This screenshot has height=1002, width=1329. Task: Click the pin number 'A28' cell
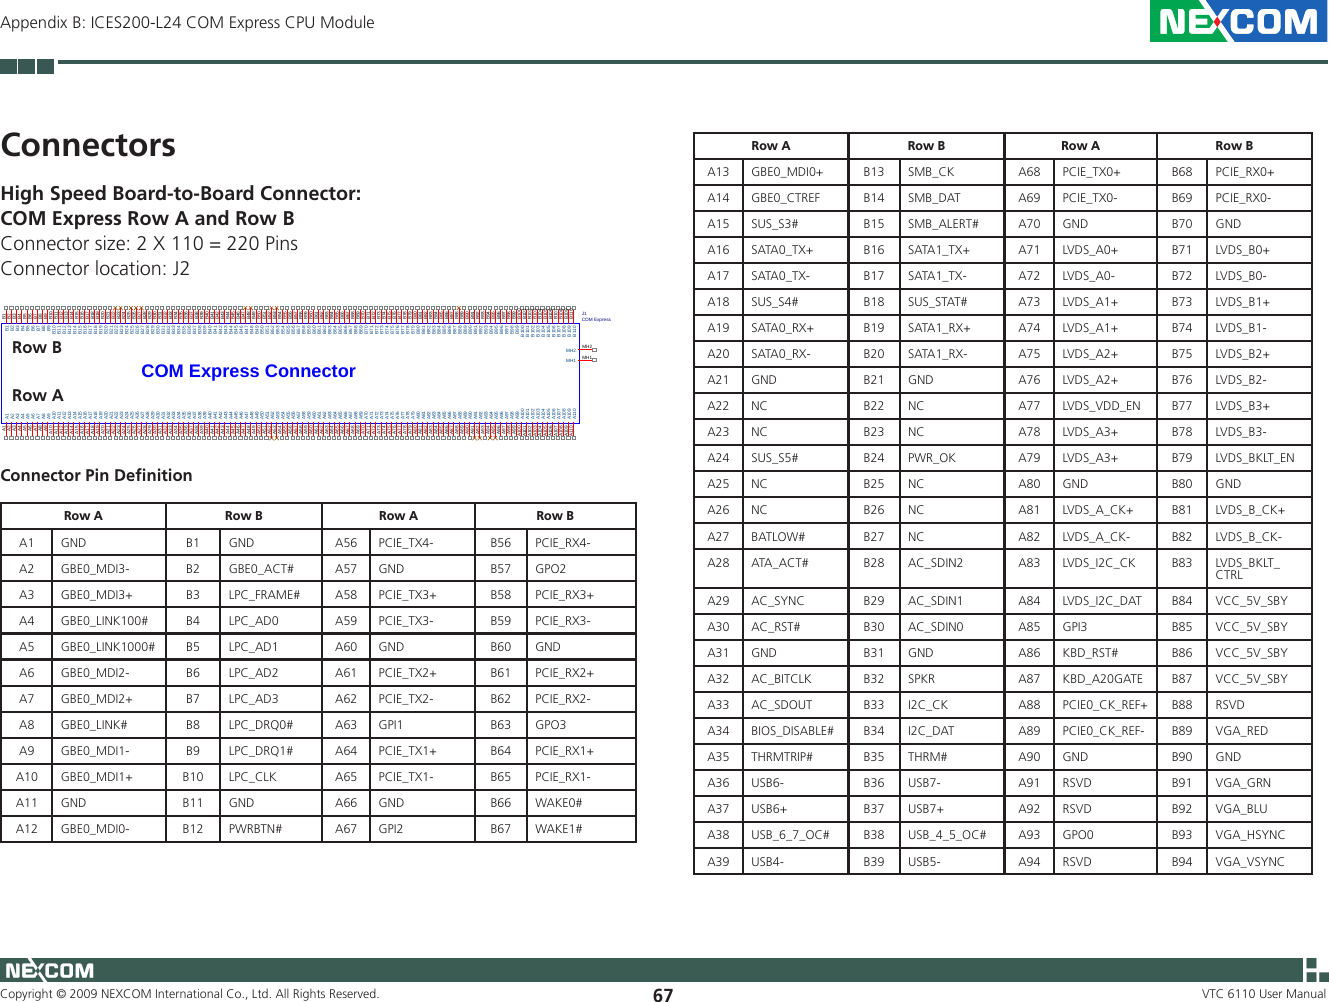718,568
